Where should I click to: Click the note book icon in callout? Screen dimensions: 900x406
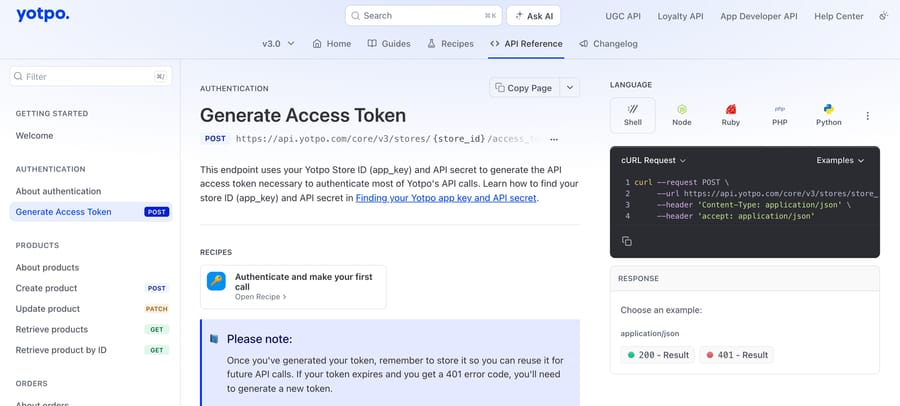(214, 339)
